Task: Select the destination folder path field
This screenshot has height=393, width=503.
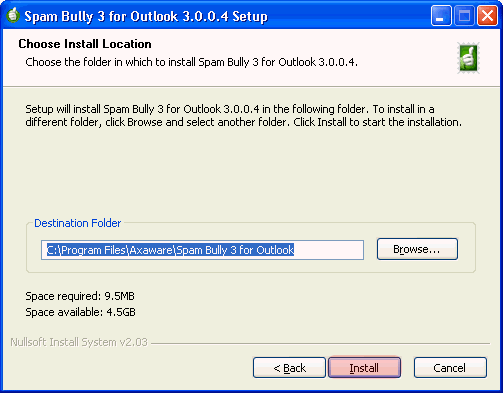Action: [202, 250]
